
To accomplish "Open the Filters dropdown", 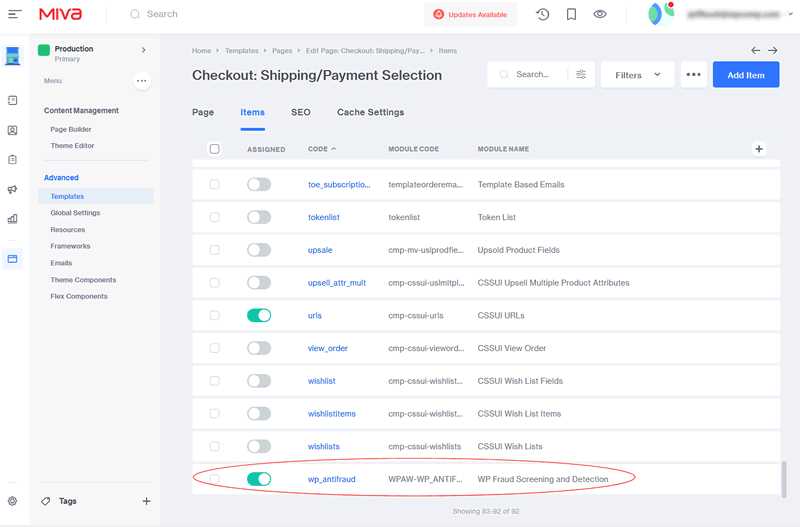I will [637, 74].
